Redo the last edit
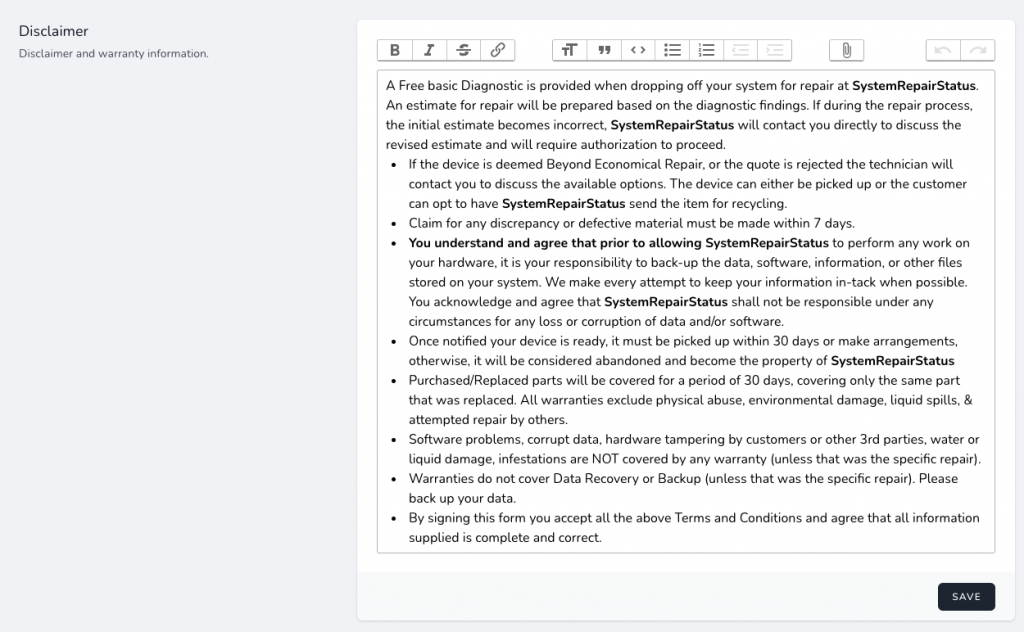Viewport: 1024px width, 632px height. [978, 50]
